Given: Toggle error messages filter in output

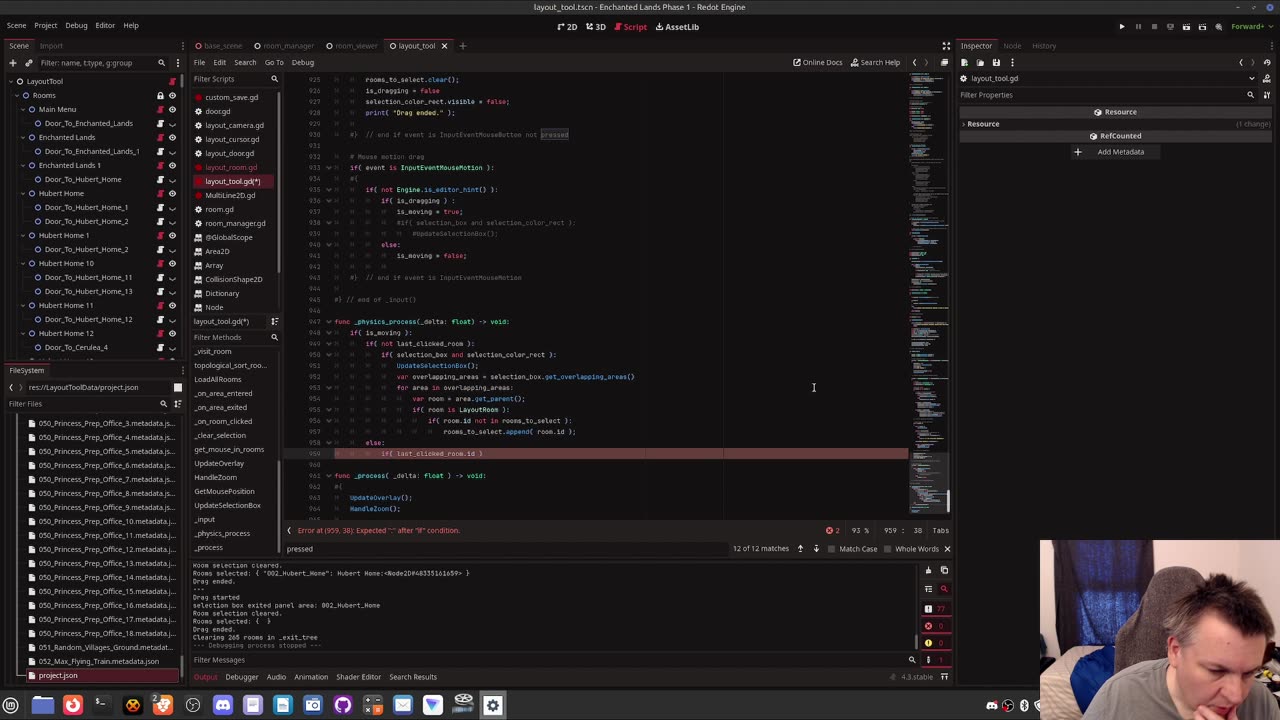Looking at the screenshot, I should [x=934, y=626].
